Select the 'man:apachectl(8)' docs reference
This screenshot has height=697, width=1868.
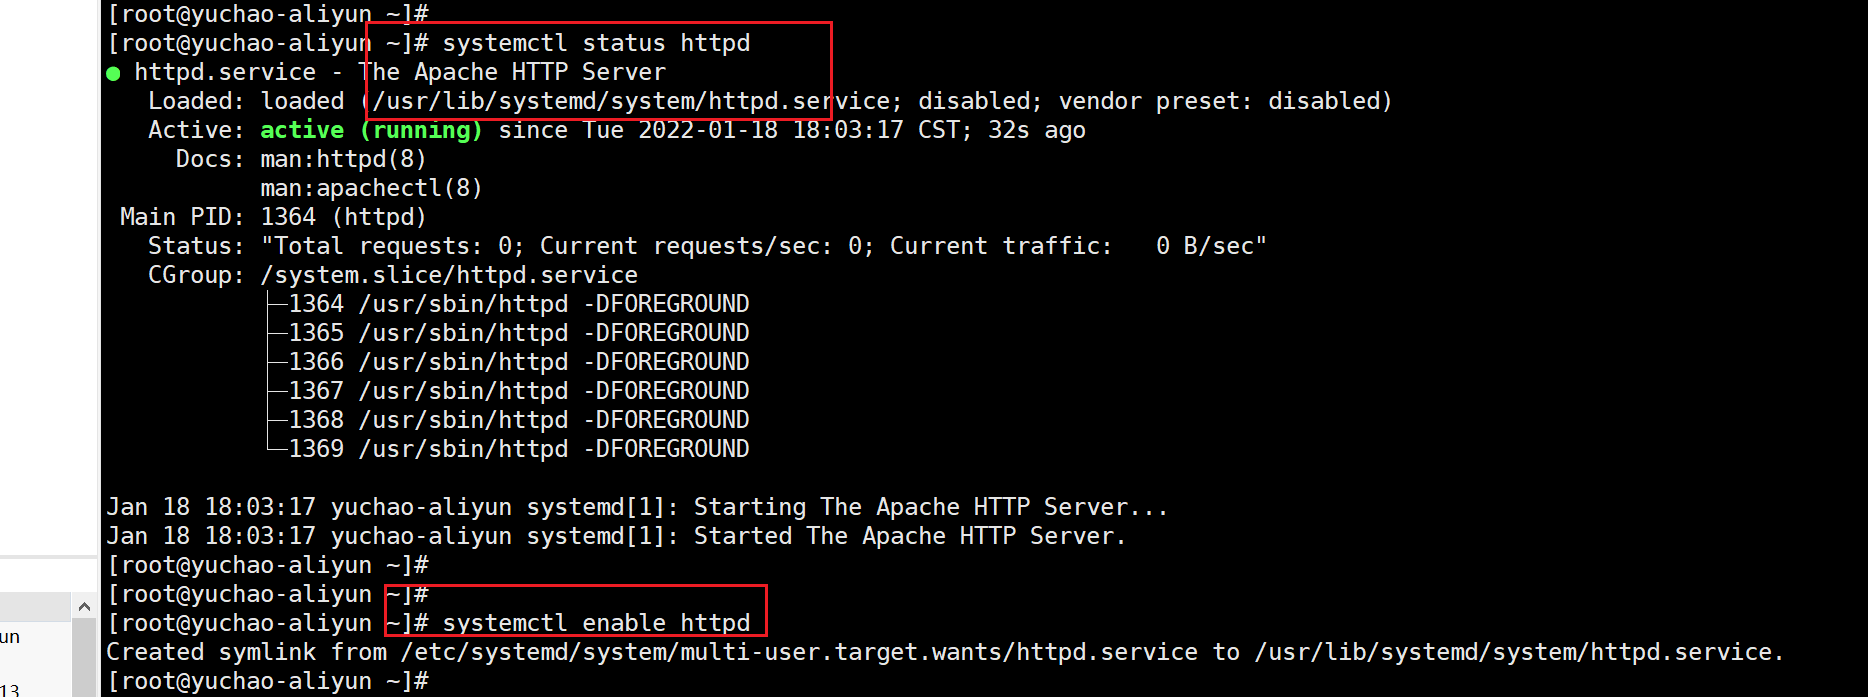[371, 188]
